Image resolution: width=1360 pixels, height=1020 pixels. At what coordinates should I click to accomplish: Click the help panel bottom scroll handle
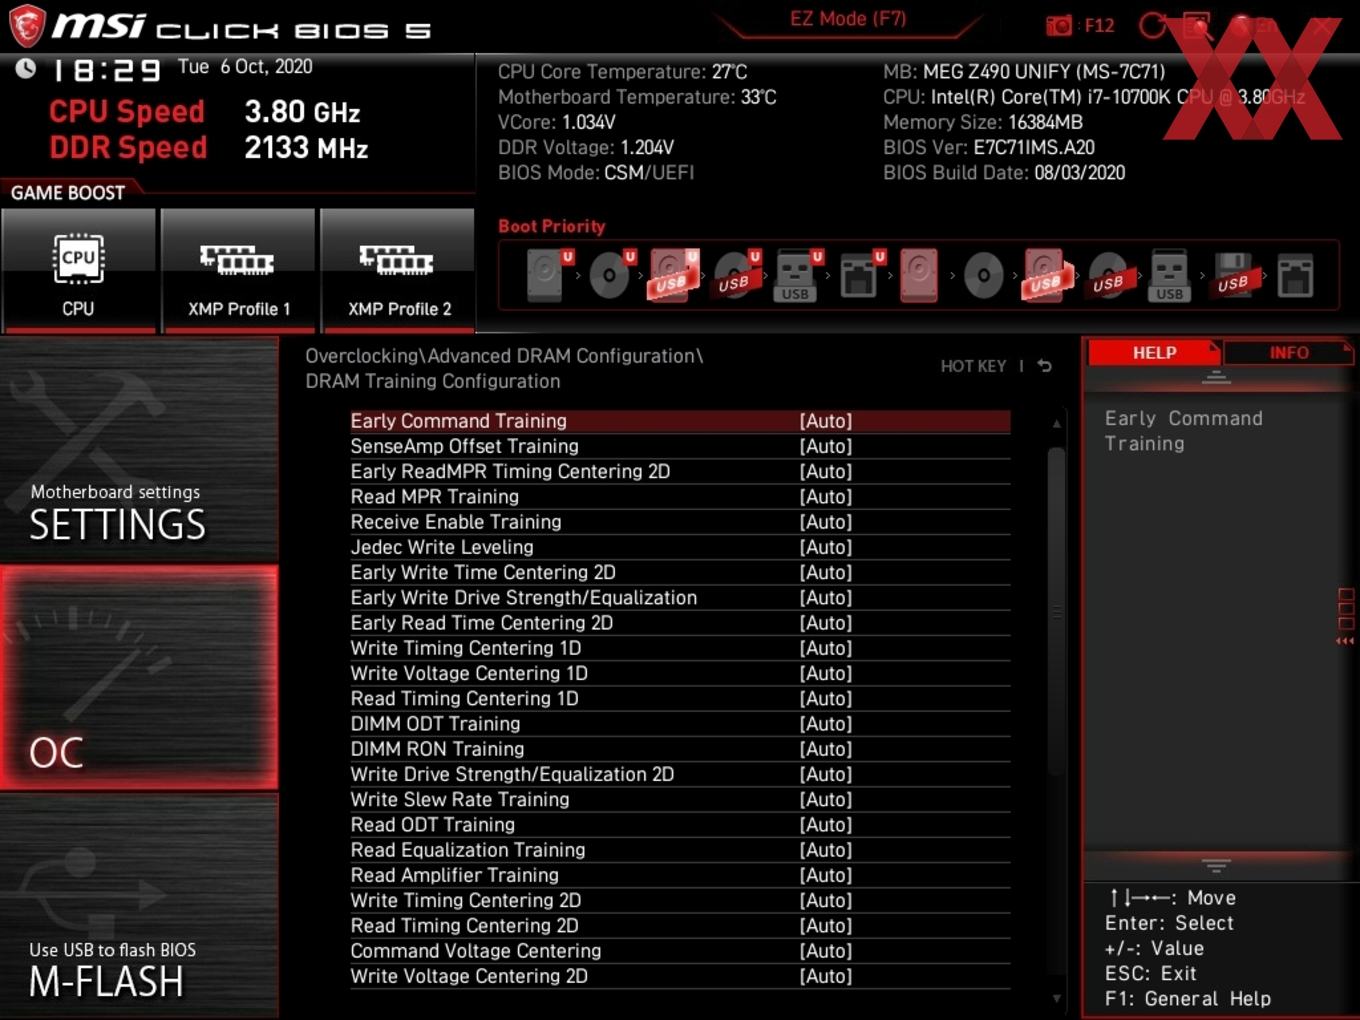coord(1216,865)
